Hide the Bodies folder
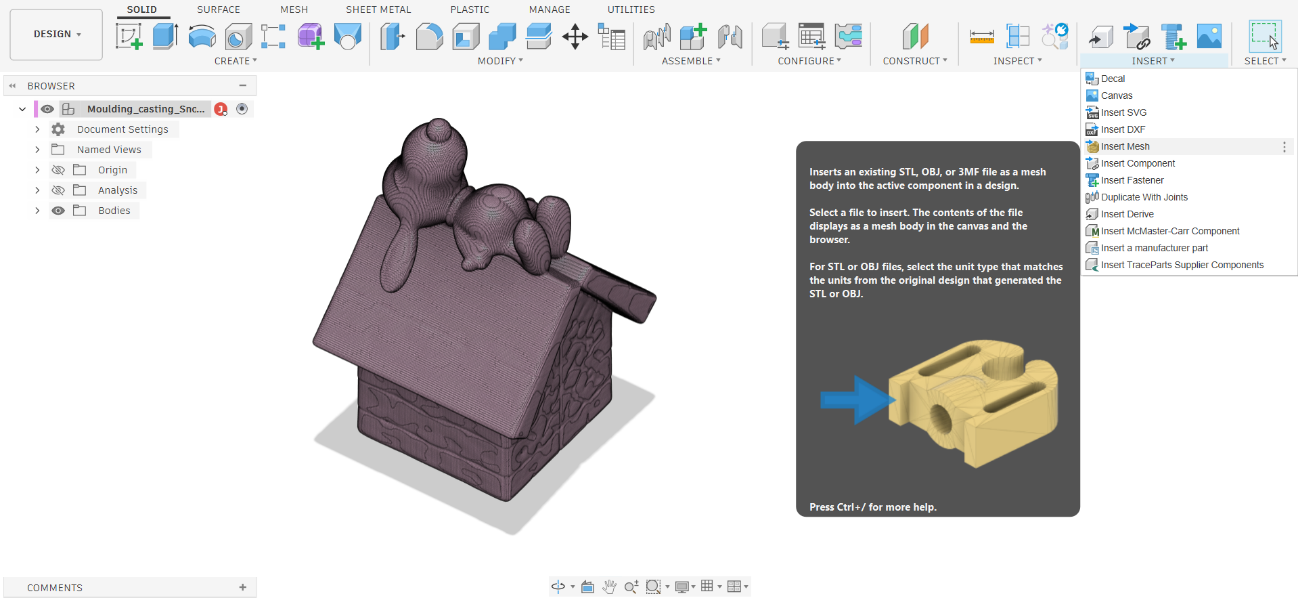 58,210
